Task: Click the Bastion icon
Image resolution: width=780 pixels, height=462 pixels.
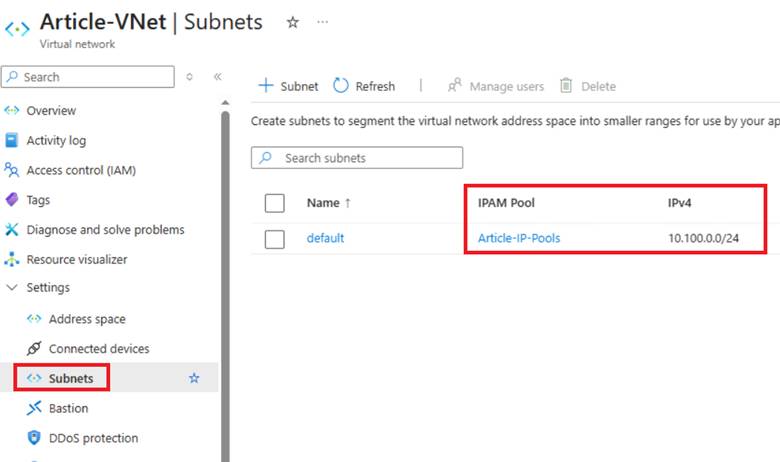Action: tap(34, 408)
